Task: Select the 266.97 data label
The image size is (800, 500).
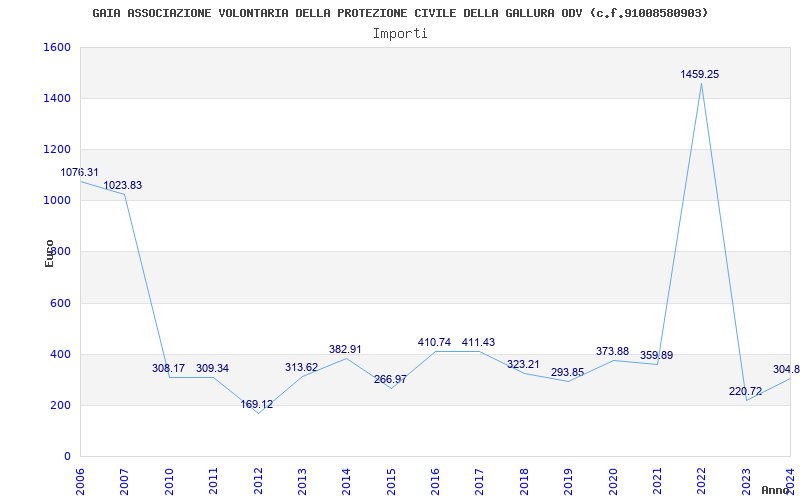Action: click(390, 380)
